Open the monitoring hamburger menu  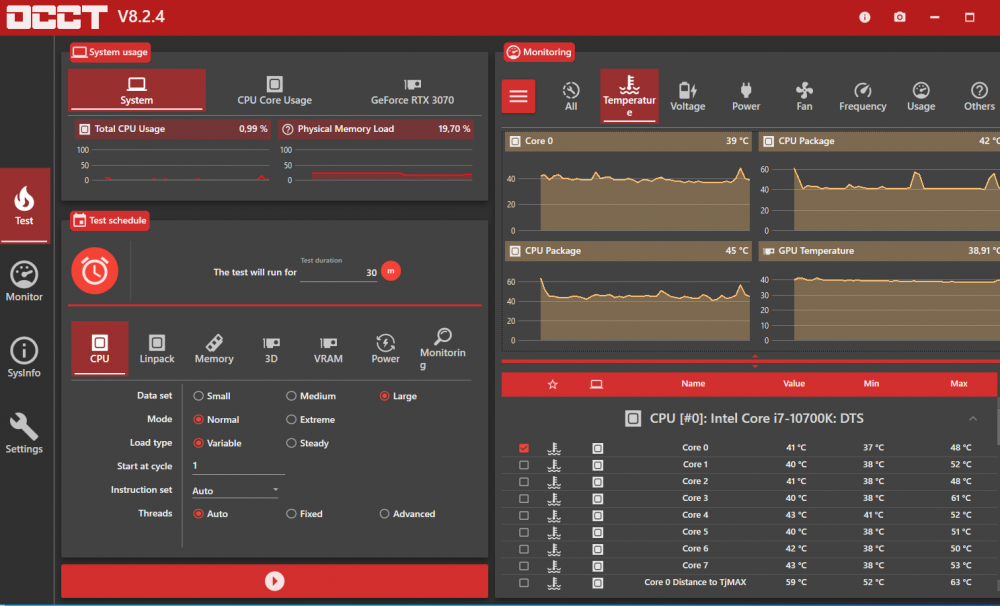518,96
